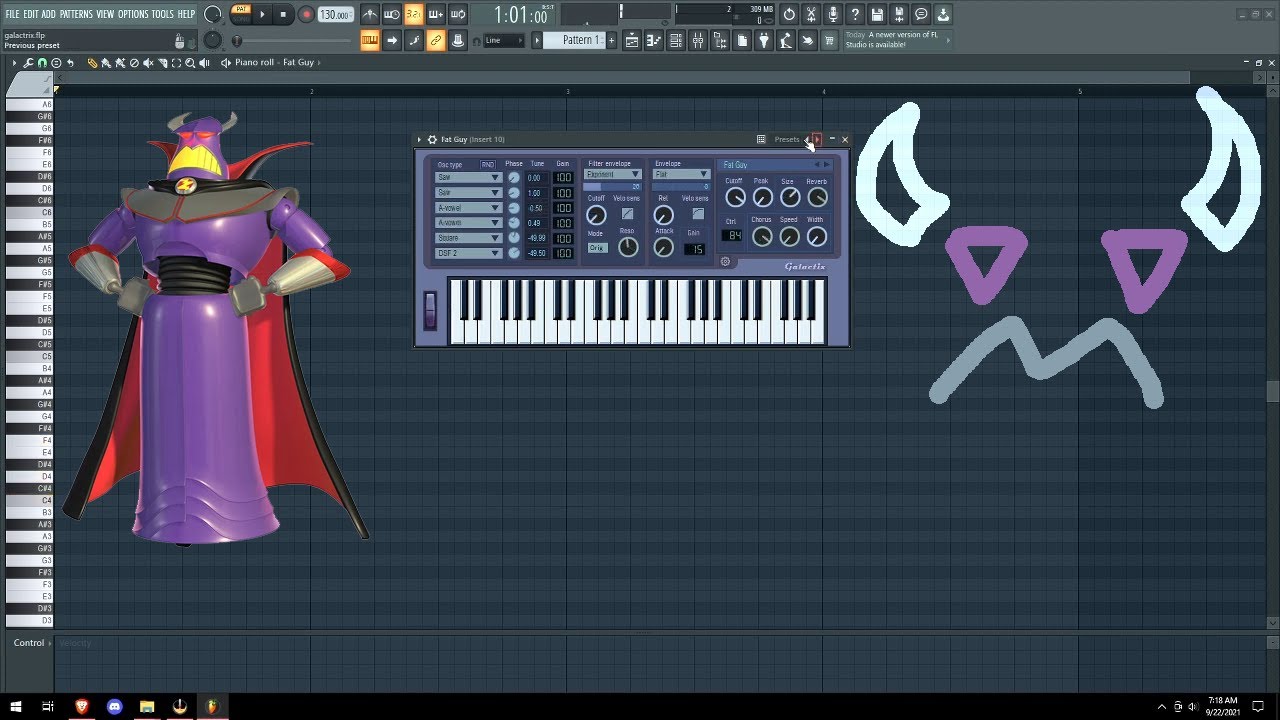Open the VIEW menu

[105, 14]
